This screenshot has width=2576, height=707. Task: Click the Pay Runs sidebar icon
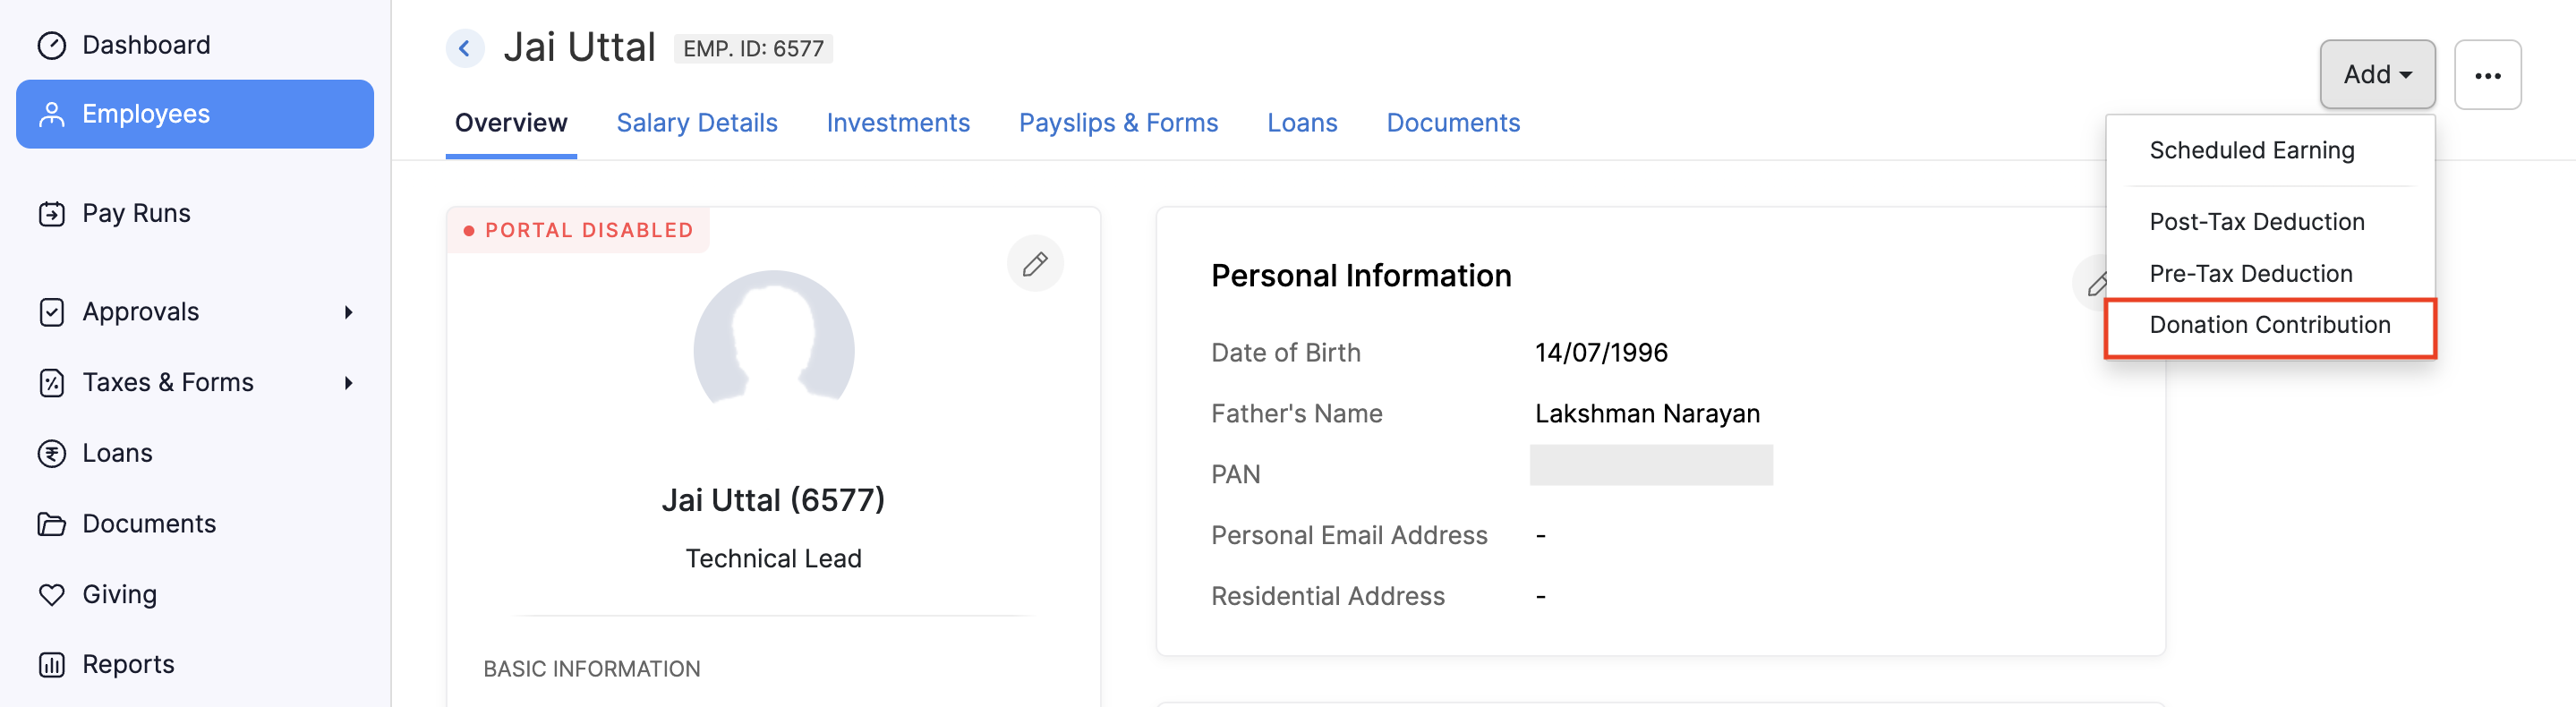pyautogui.click(x=51, y=213)
